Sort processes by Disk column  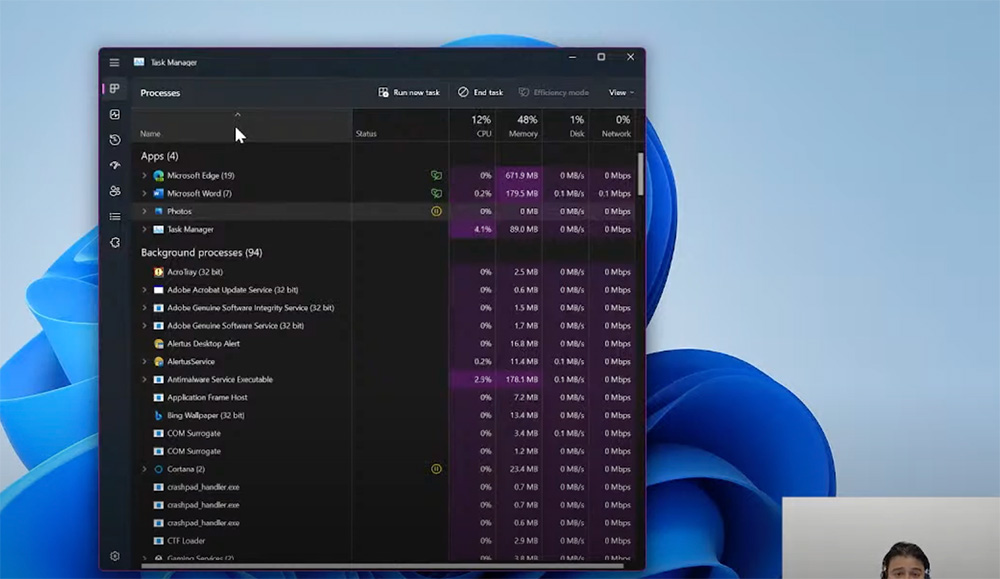pos(566,125)
